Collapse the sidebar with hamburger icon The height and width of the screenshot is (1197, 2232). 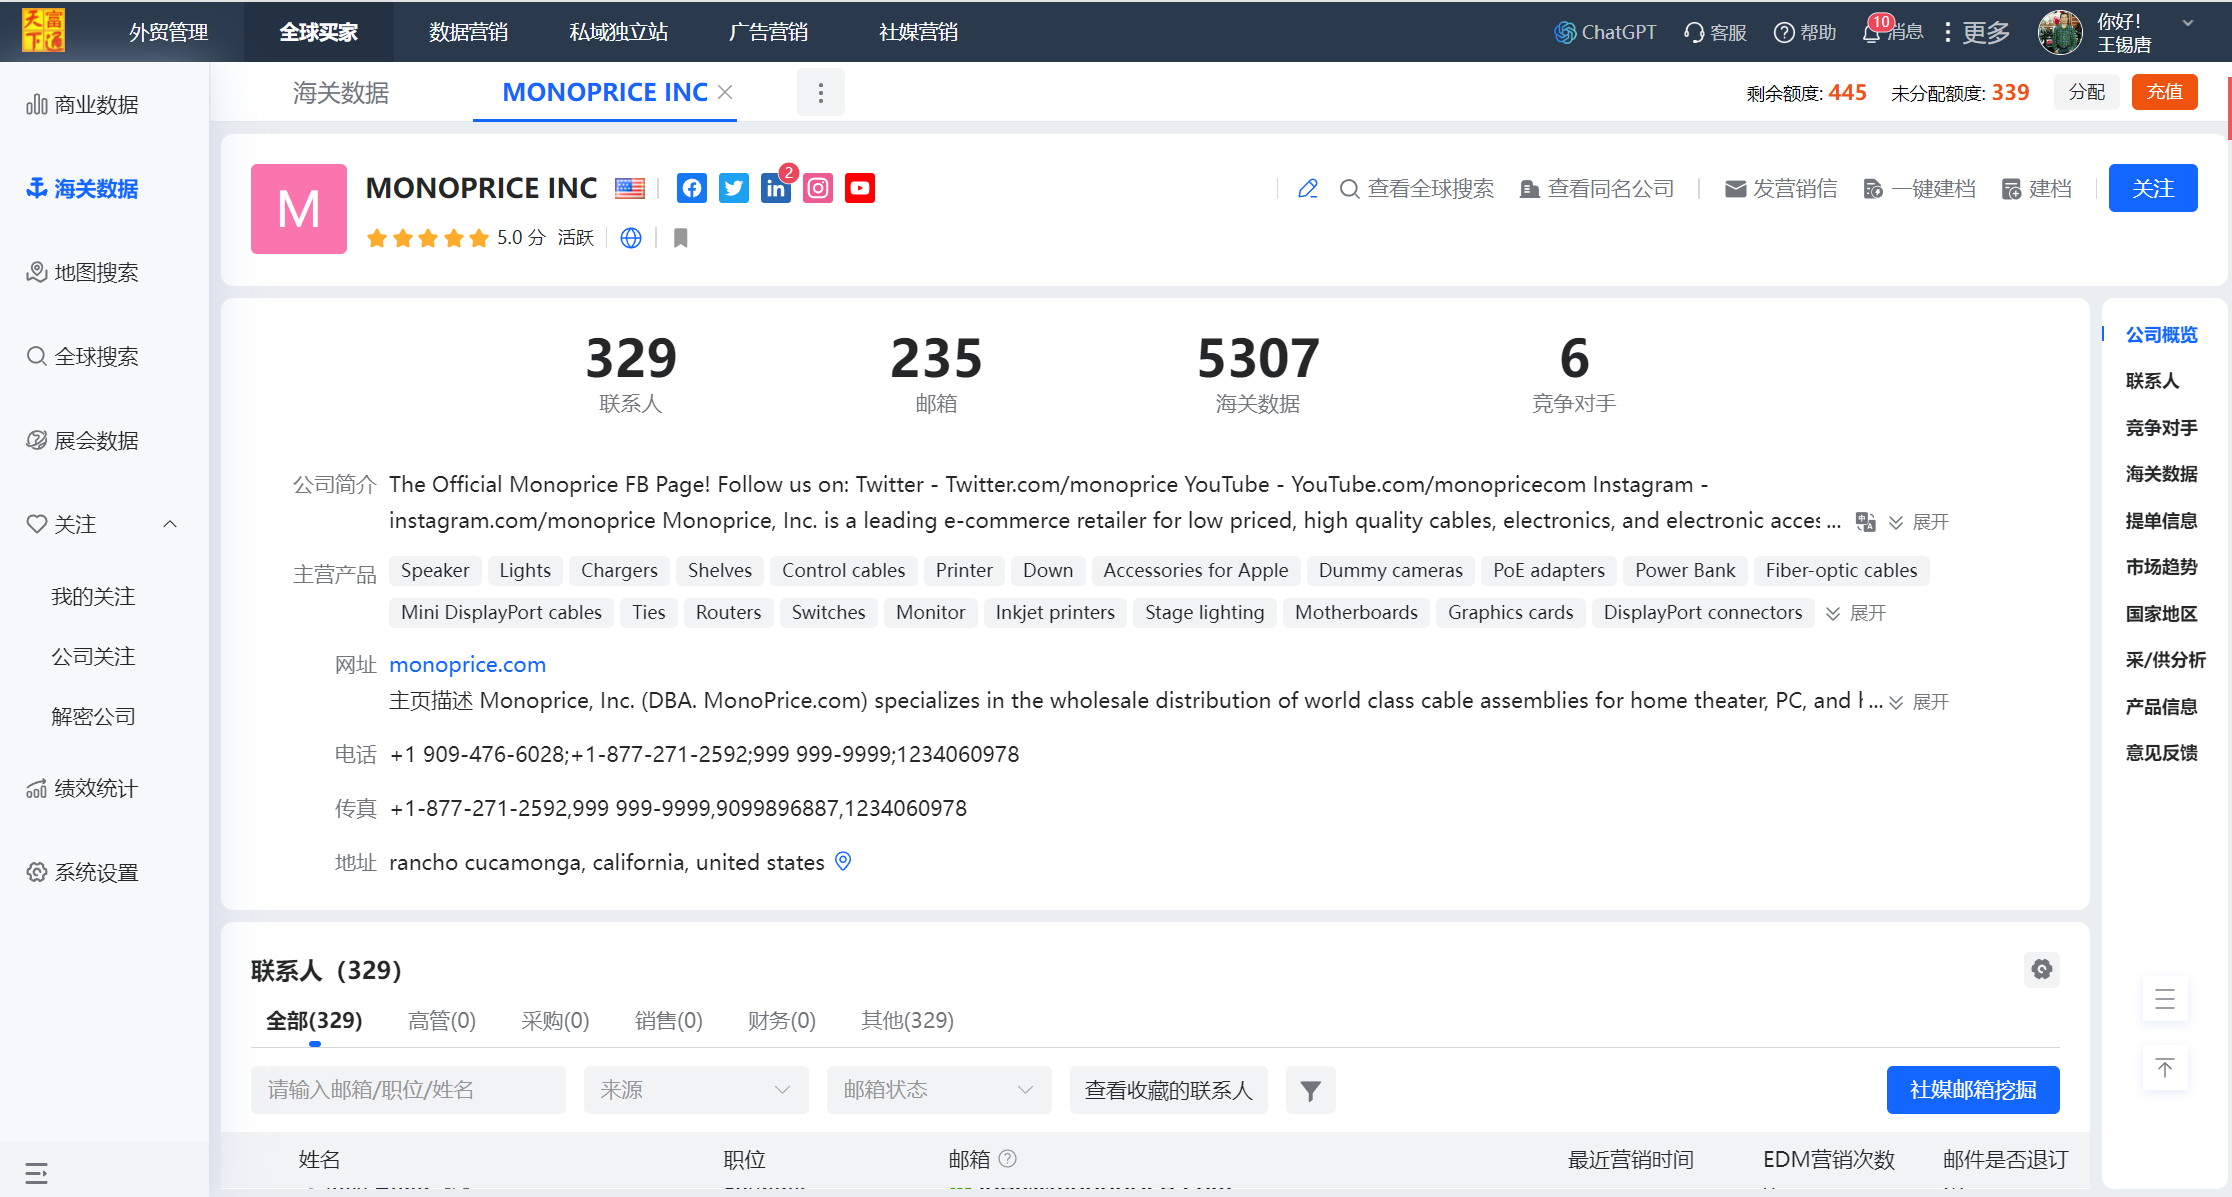pyautogui.click(x=37, y=1173)
